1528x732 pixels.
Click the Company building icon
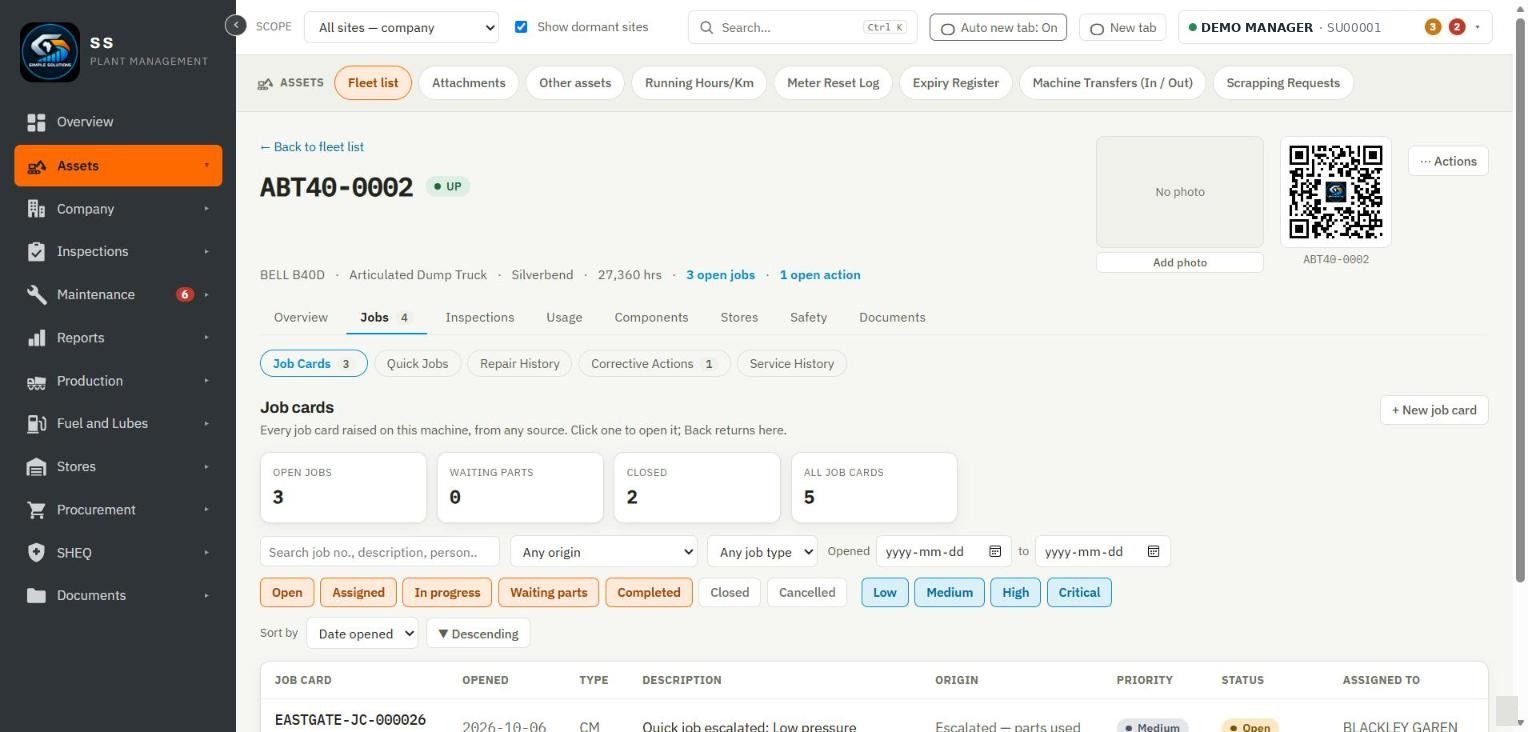click(37, 209)
